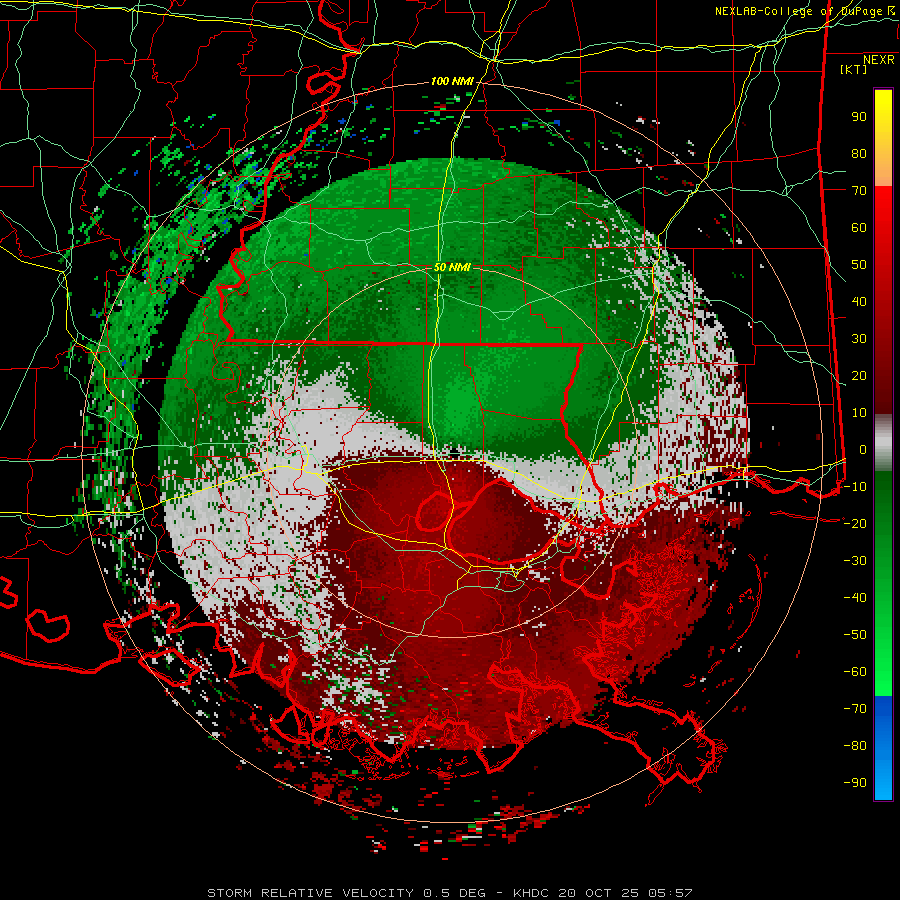The width and height of the screenshot is (900, 900).
Task: Click the -60 scale label
Action: click(855, 672)
